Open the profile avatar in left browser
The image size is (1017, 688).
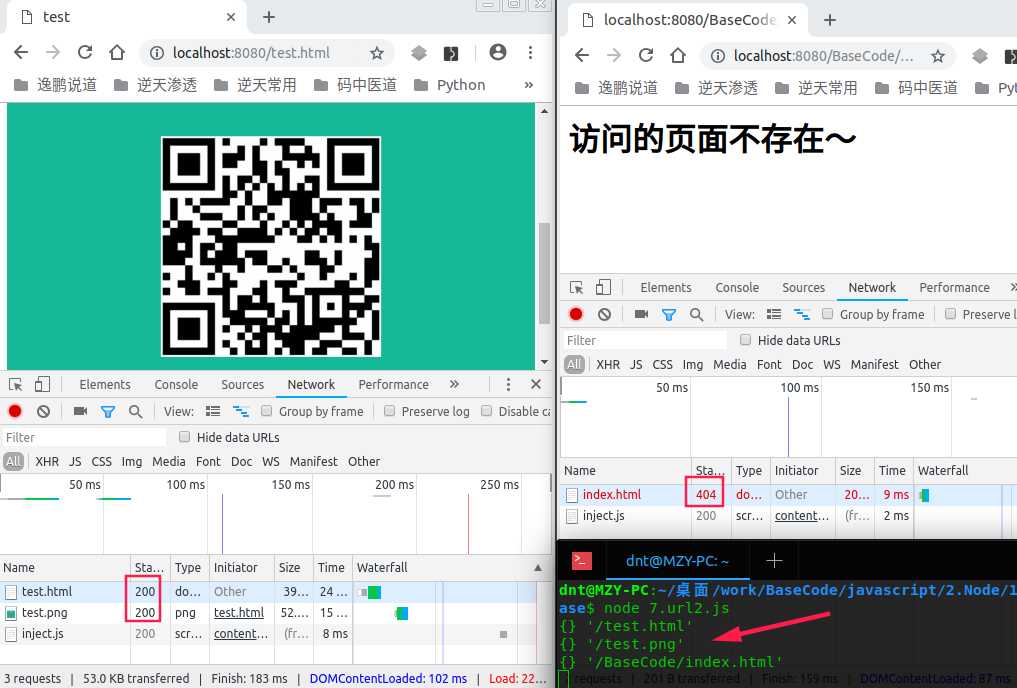(497, 53)
